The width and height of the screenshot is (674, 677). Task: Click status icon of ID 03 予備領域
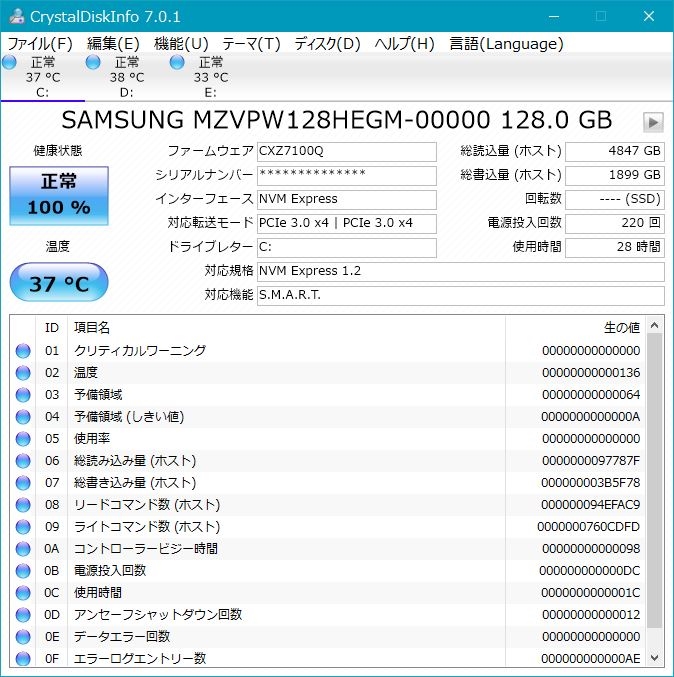tap(23, 395)
